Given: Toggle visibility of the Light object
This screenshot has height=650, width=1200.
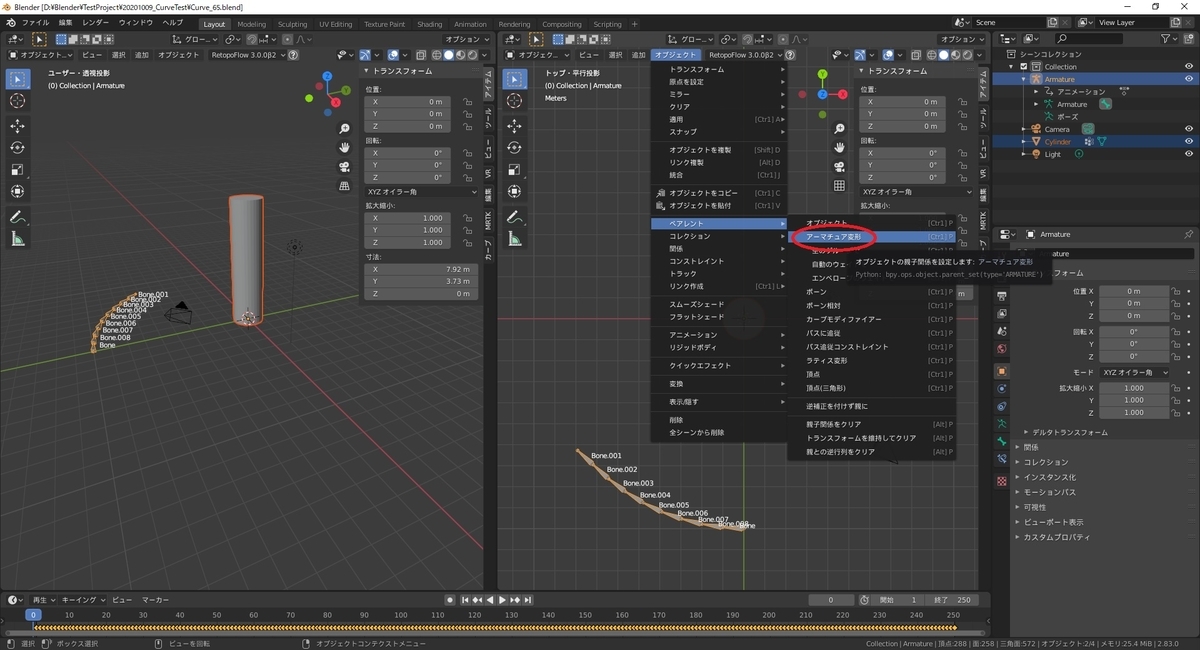Looking at the screenshot, I should pyautogui.click(x=1189, y=154).
